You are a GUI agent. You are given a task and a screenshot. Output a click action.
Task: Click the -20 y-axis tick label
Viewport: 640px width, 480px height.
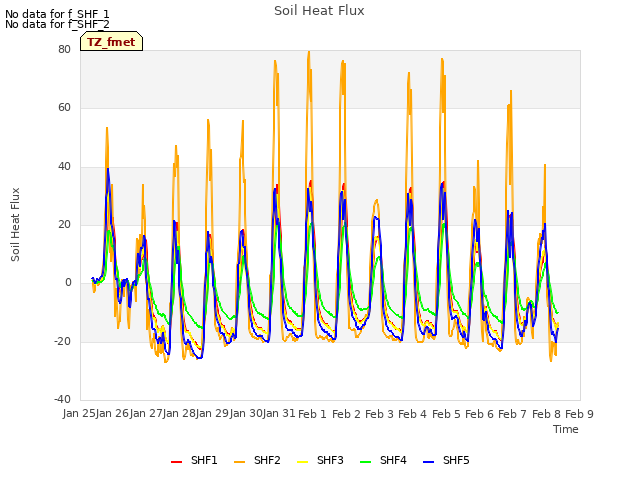click(x=62, y=341)
